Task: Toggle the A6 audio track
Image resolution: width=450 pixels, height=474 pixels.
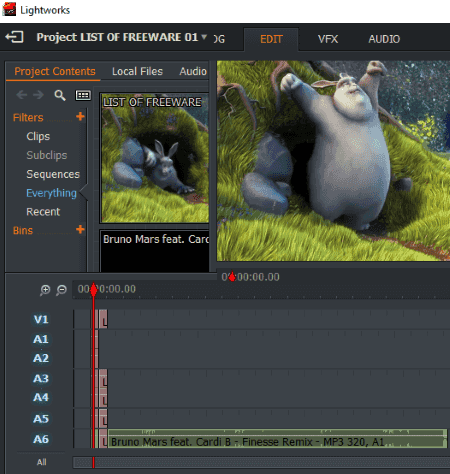Action: click(x=41, y=439)
